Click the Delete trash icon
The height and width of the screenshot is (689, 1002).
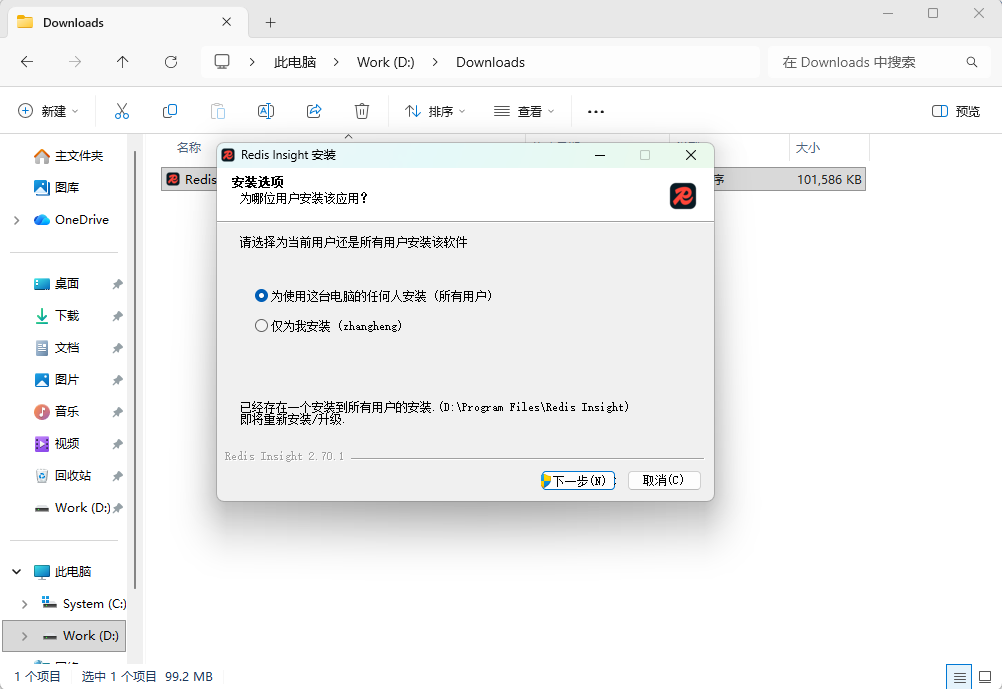tap(362, 111)
